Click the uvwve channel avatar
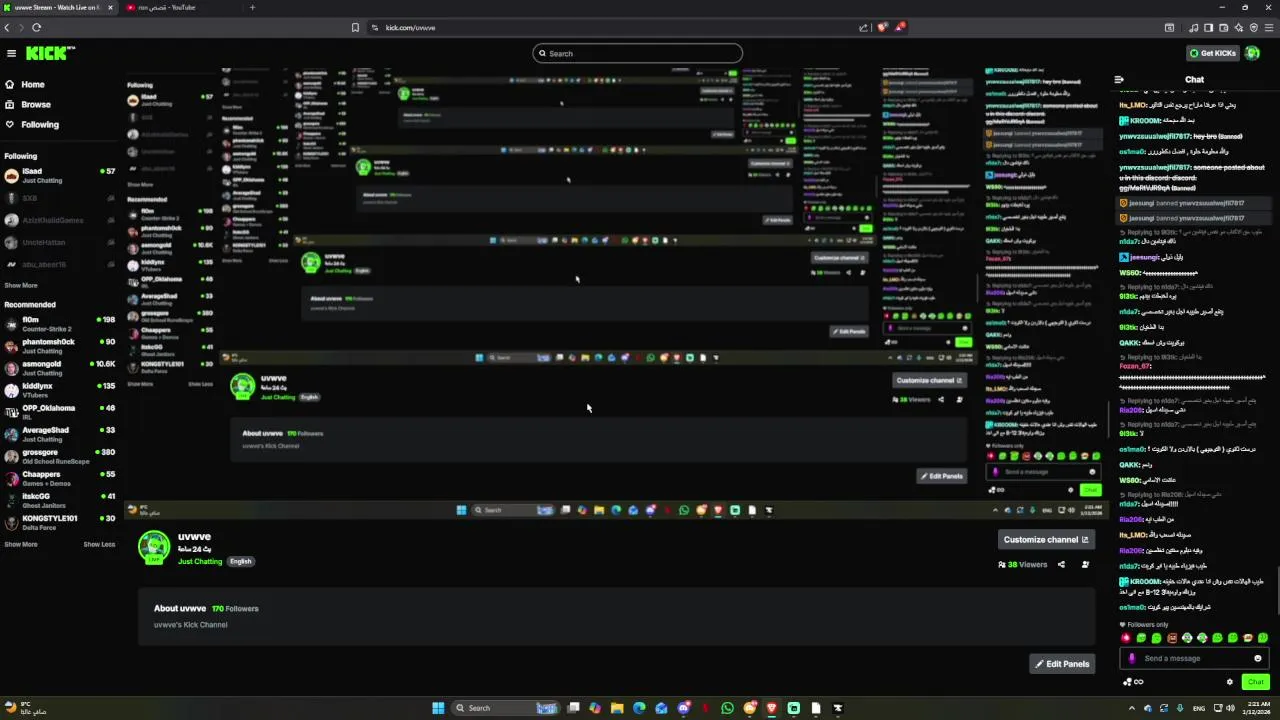Screen dimensions: 1280x720 point(154,547)
